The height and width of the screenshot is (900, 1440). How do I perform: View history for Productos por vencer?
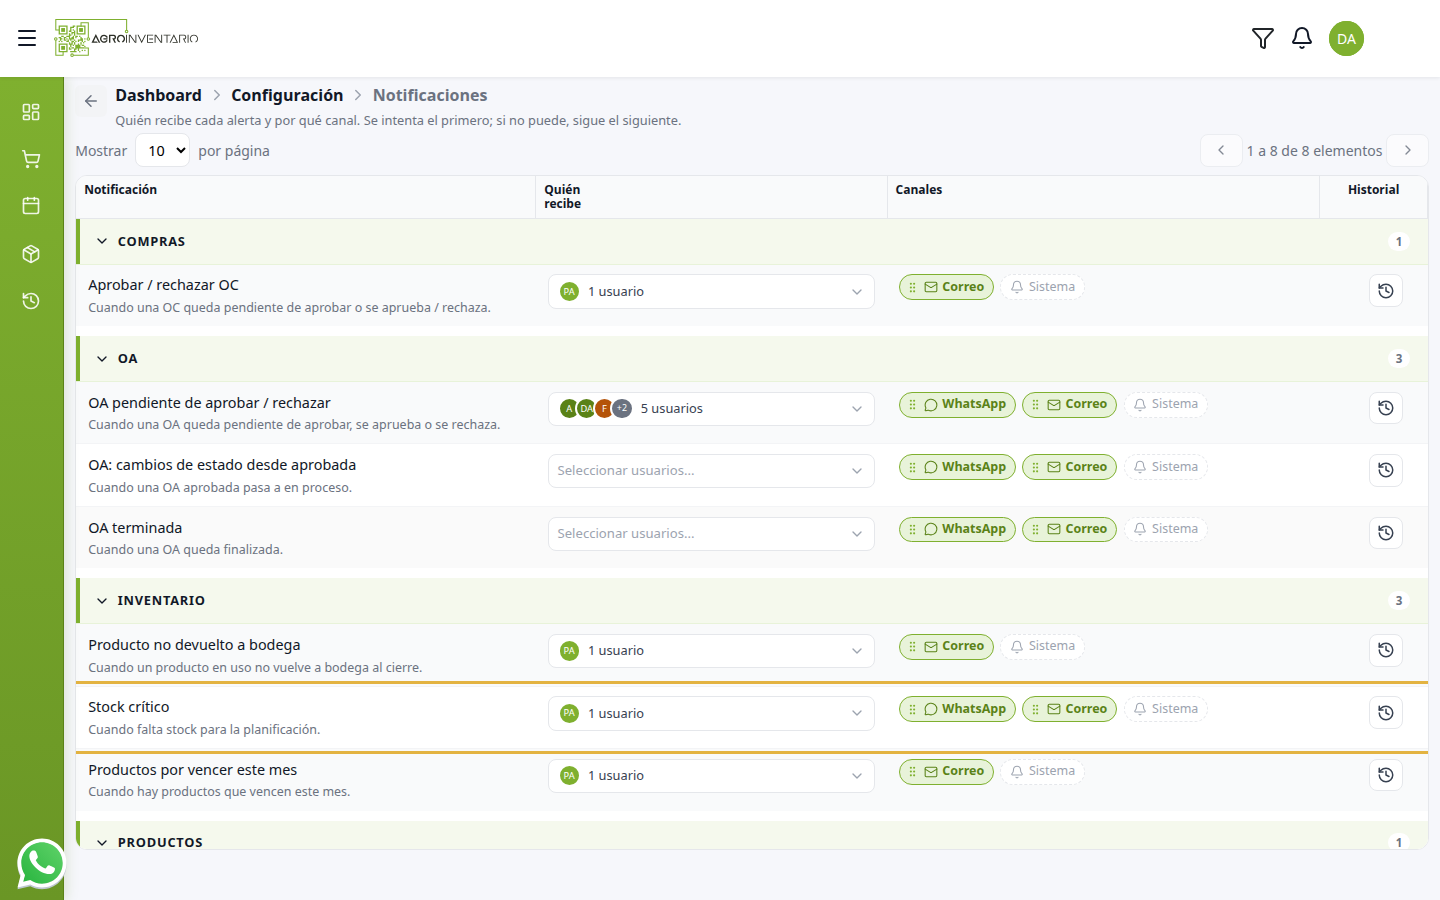click(1385, 775)
